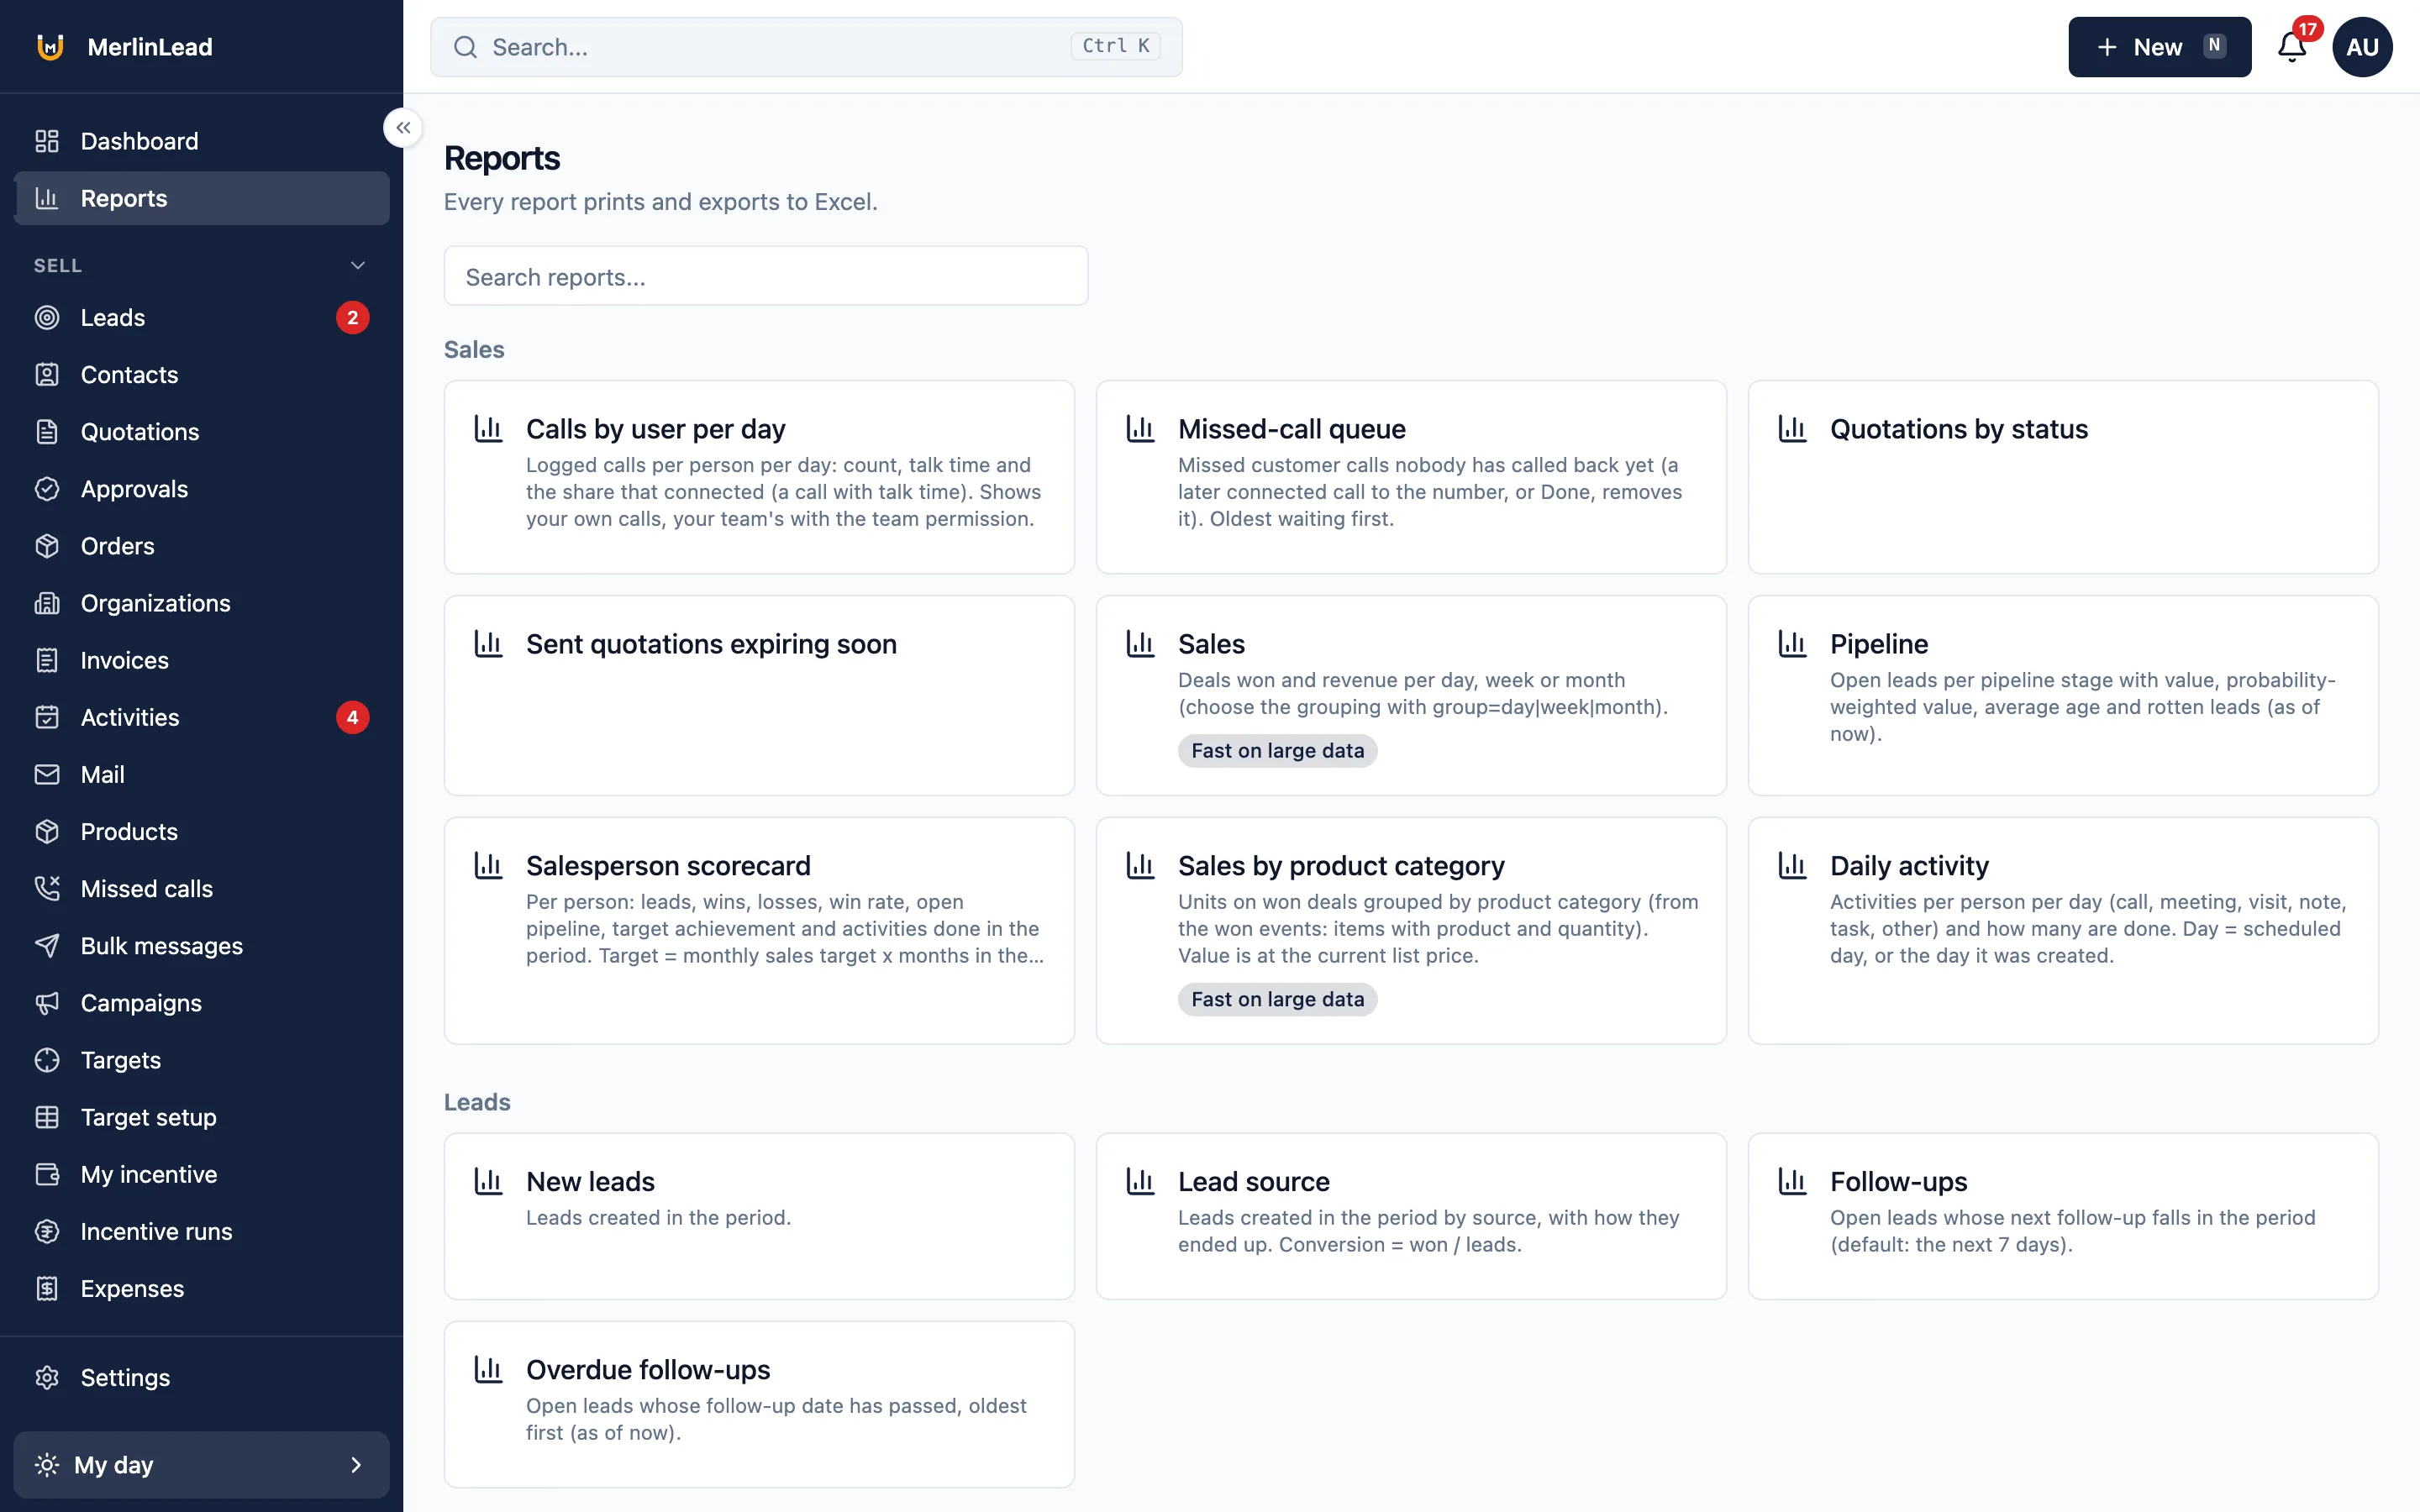This screenshot has height=1512, width=2420.
Task: Click chart icon on Lead source card
Action: click(x=1140, y=1181)
